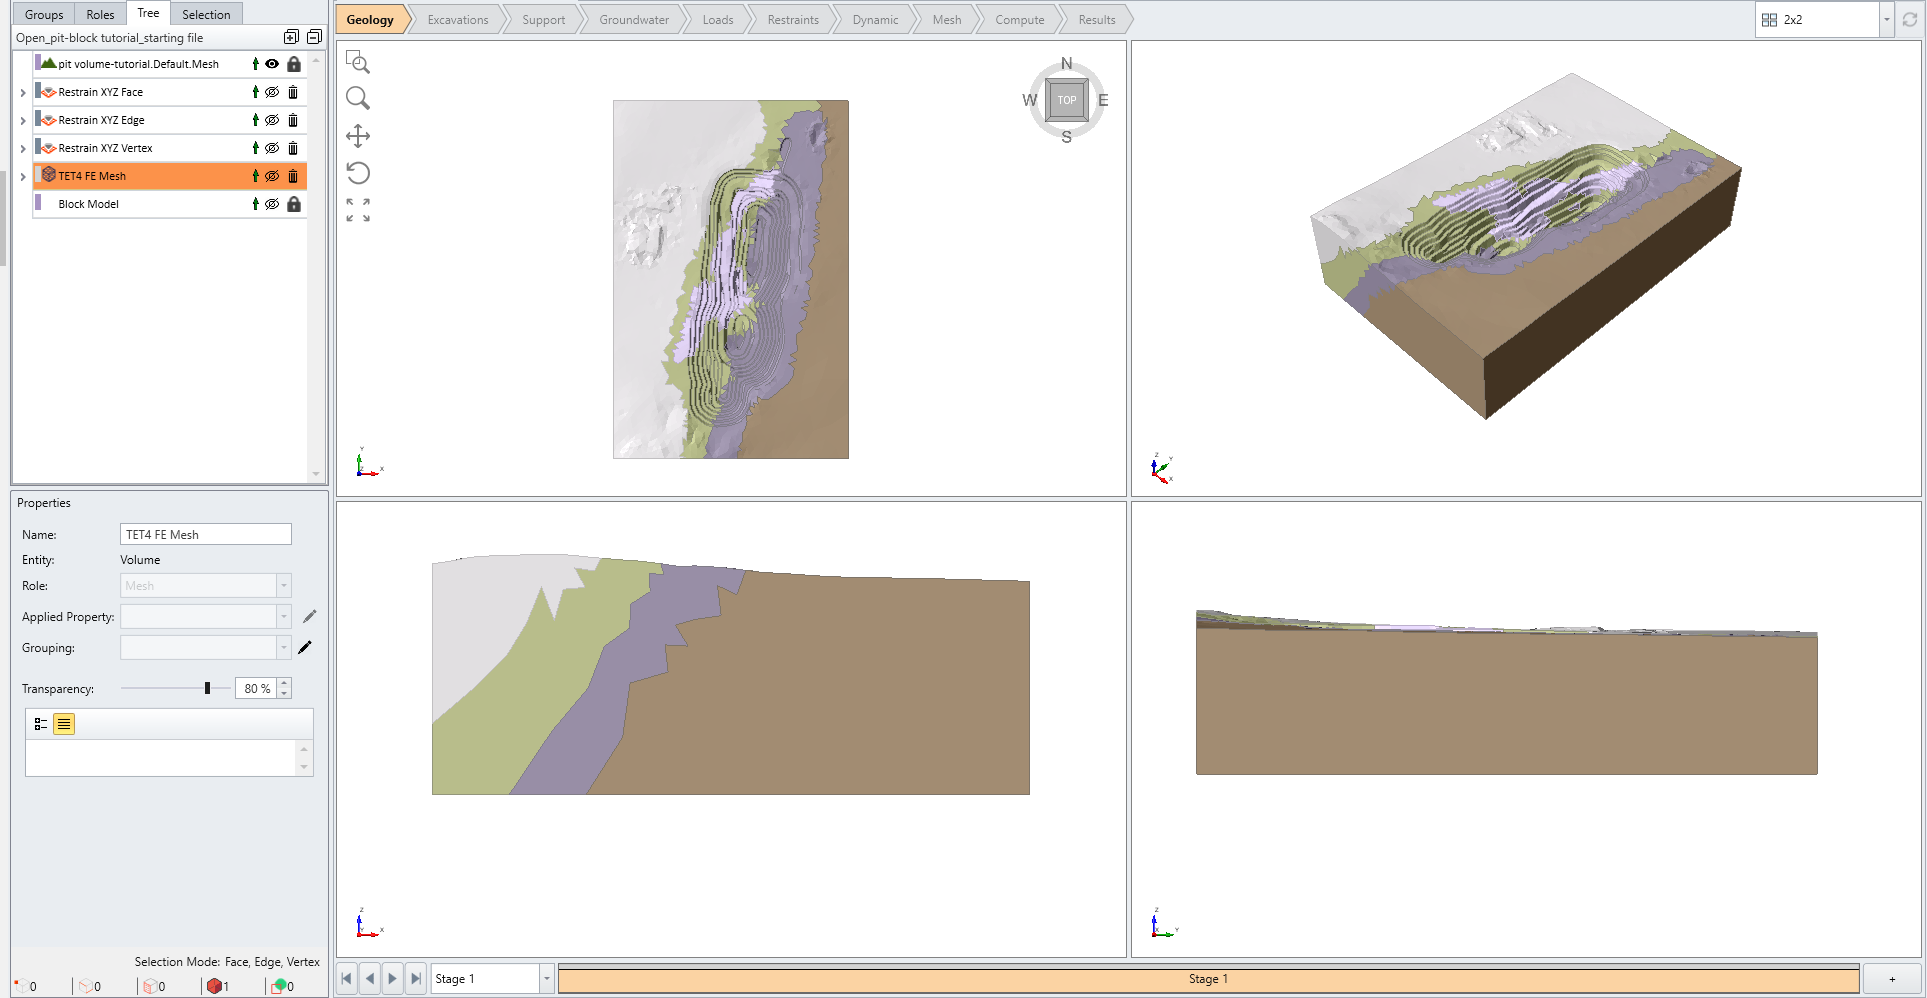Click lock icon on Block Model row
Screen dimensions: 1927x998
pos(294,204)
